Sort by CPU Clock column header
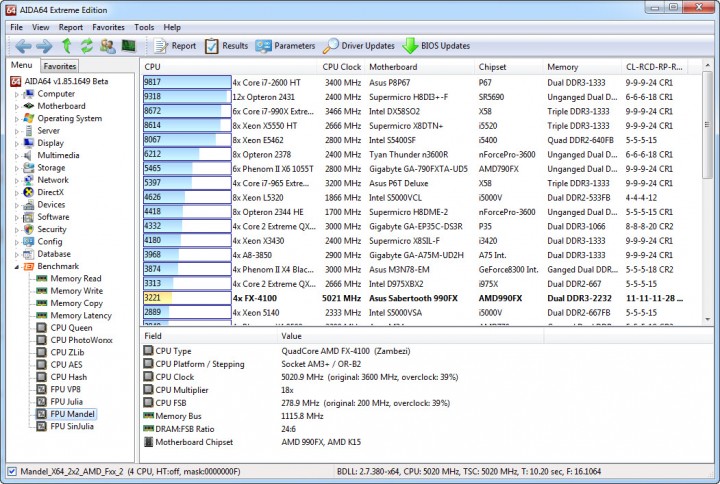The image size is (720, 484). point(341,67)
